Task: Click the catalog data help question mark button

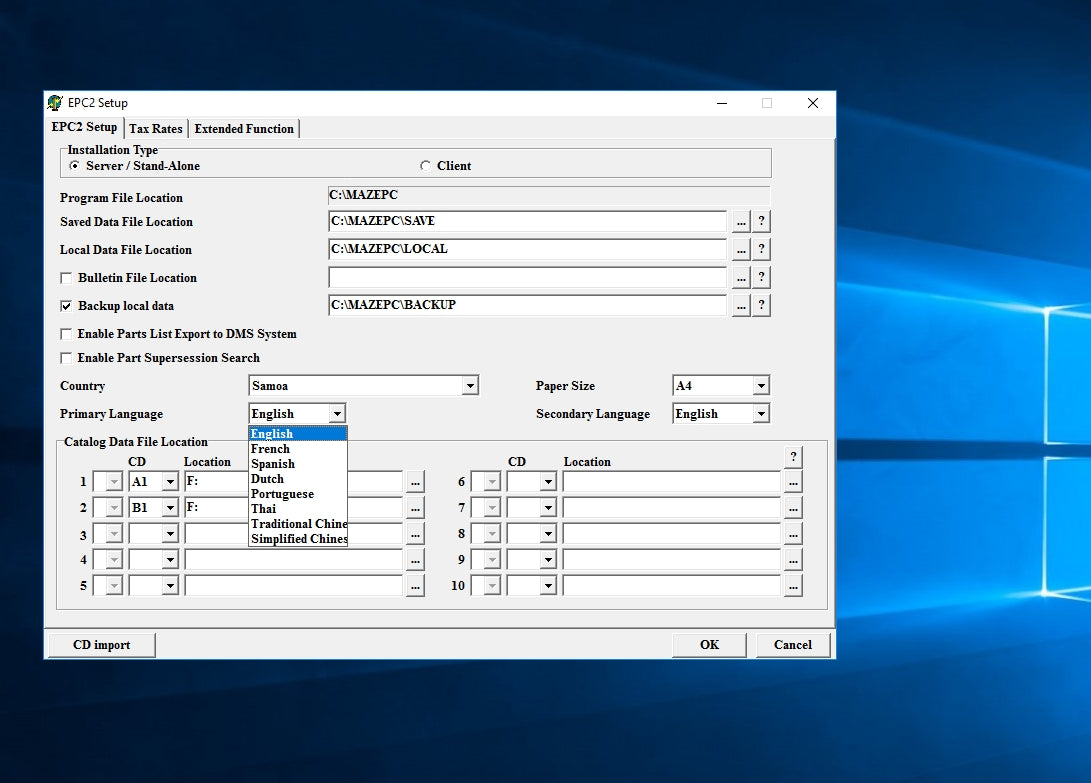Action: [793, 457]
